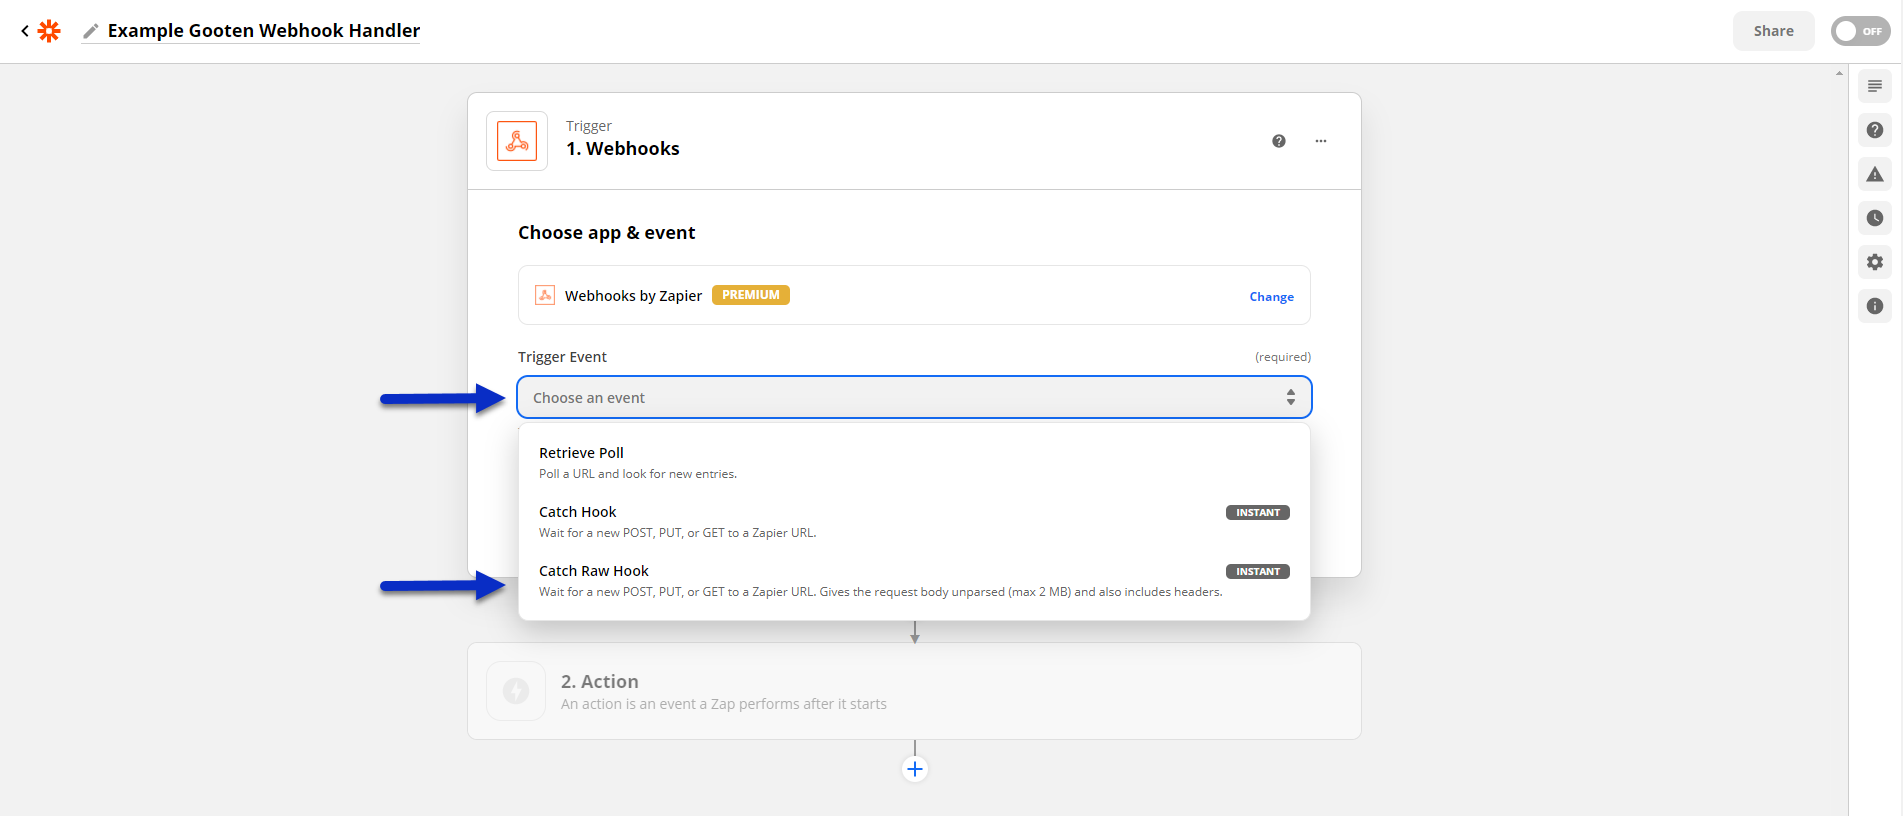The width and height of the screenshot is (1903, 816).
Task: Select the Catch Hook option
Action: [x=914, y=521]
